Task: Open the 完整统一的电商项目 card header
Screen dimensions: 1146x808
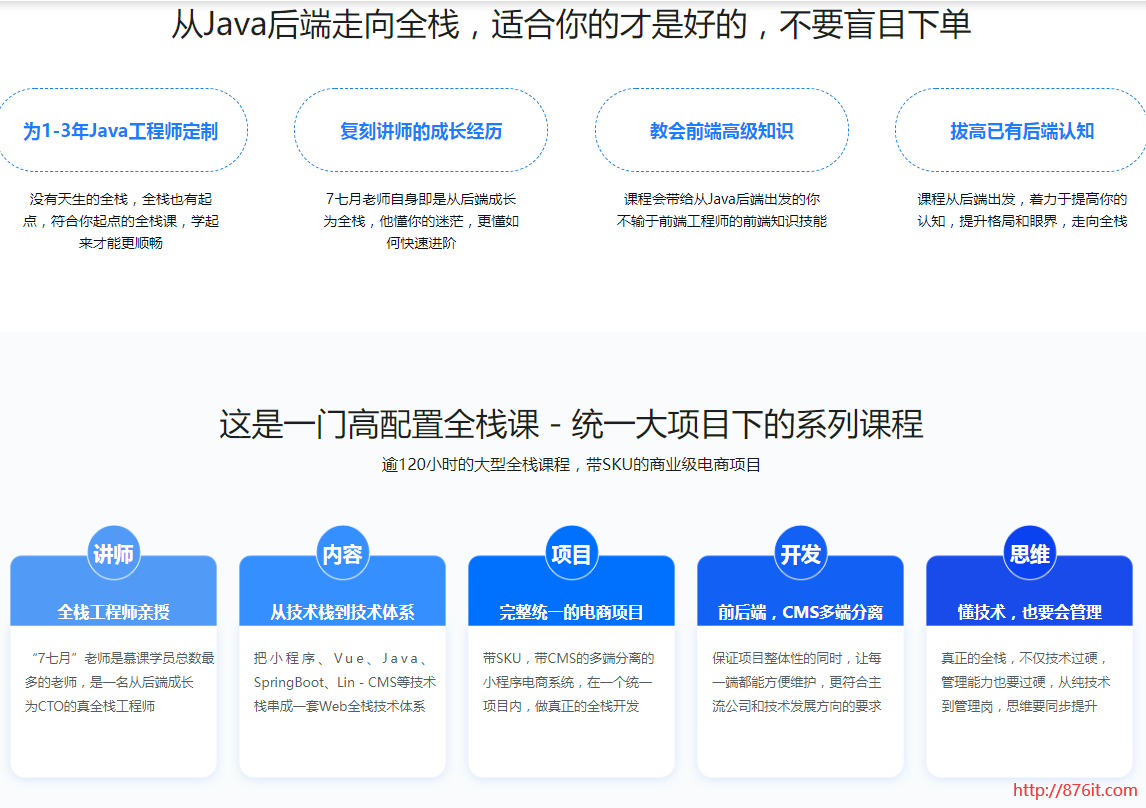Action: click(571, 591)
